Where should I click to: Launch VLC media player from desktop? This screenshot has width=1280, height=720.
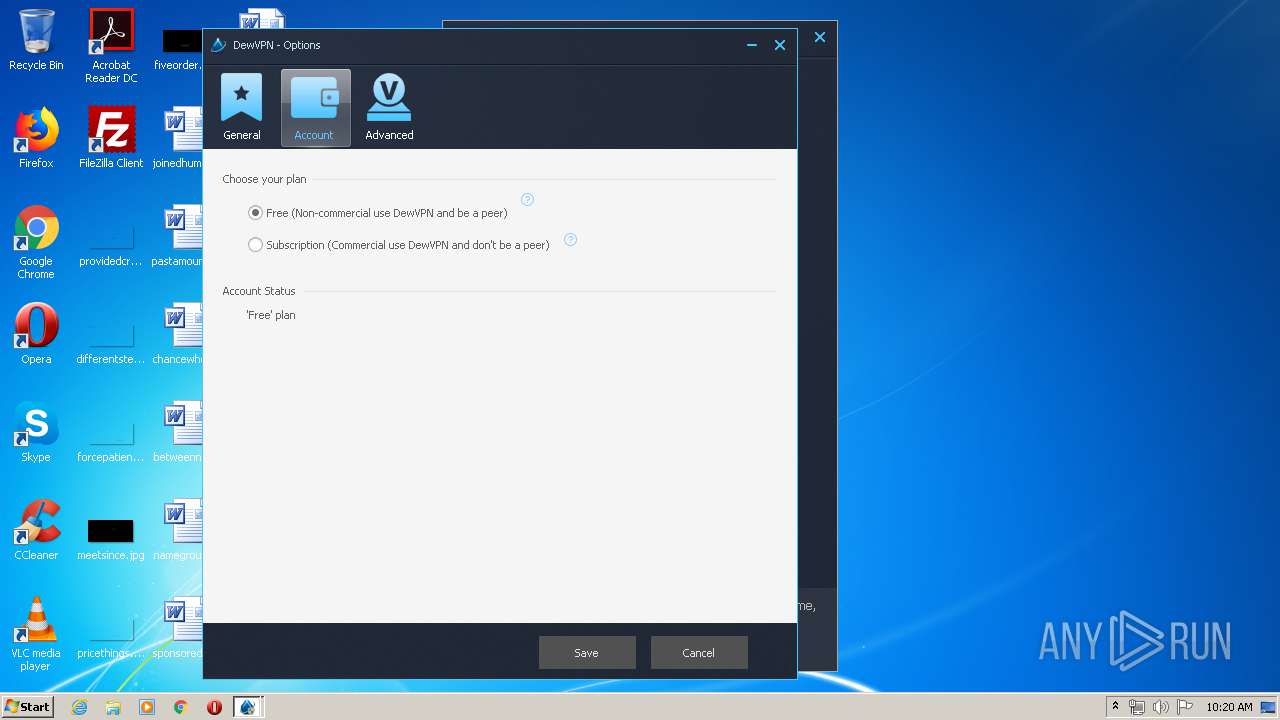tap(36, 634)
